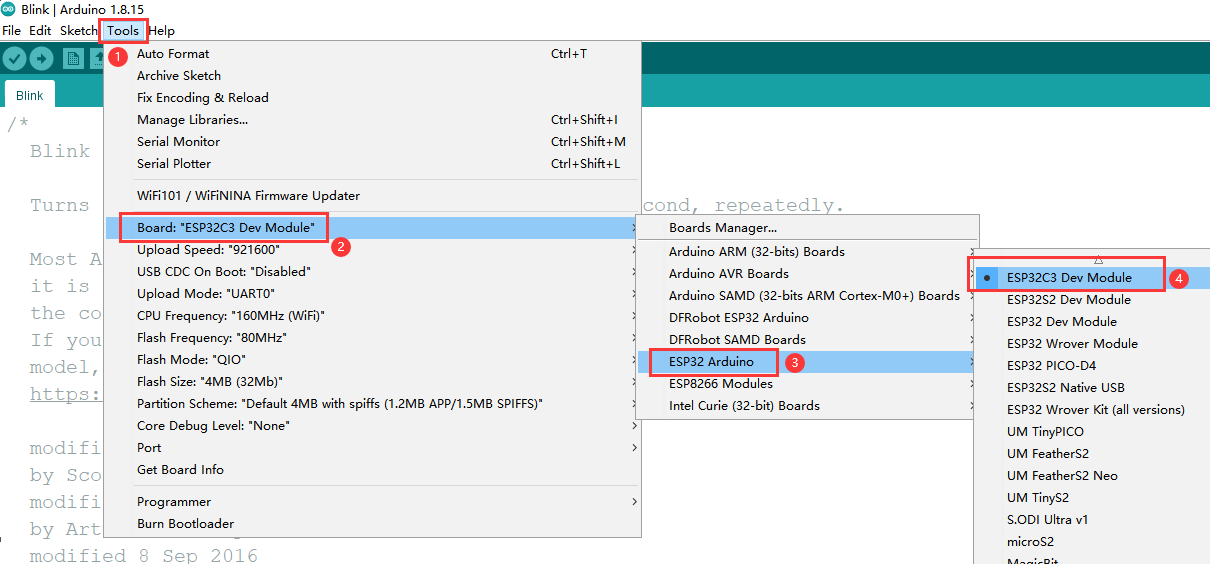
Task: Open the Serial Plotter
Action: click(x=371, y=164)
